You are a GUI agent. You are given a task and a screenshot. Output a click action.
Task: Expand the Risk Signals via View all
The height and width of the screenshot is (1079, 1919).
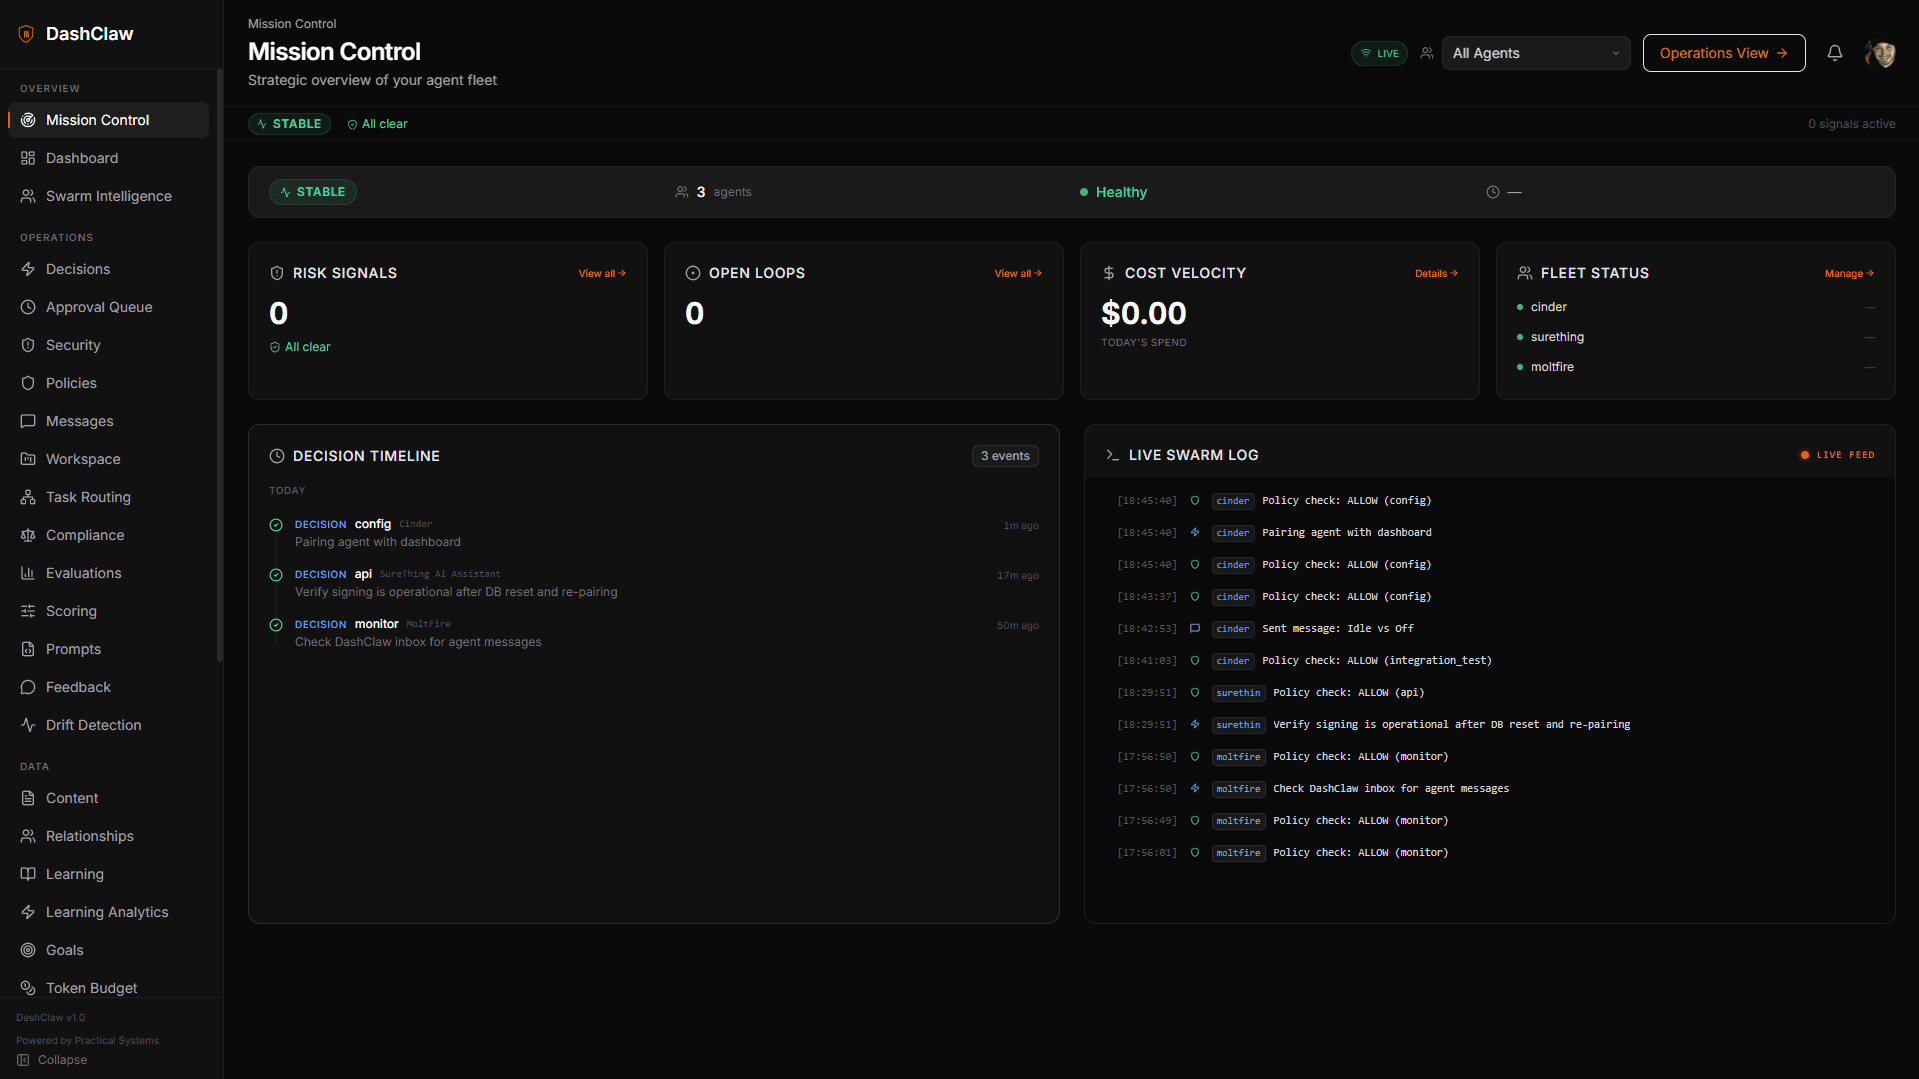[601, 273]
